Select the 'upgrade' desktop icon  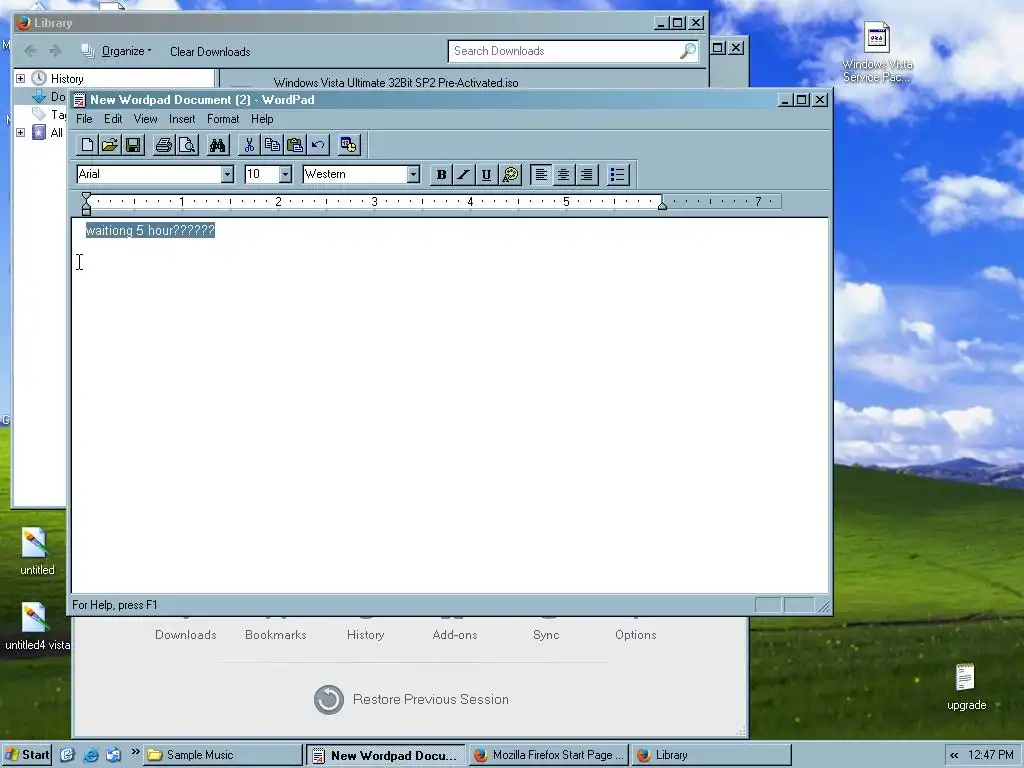(966, 687)
